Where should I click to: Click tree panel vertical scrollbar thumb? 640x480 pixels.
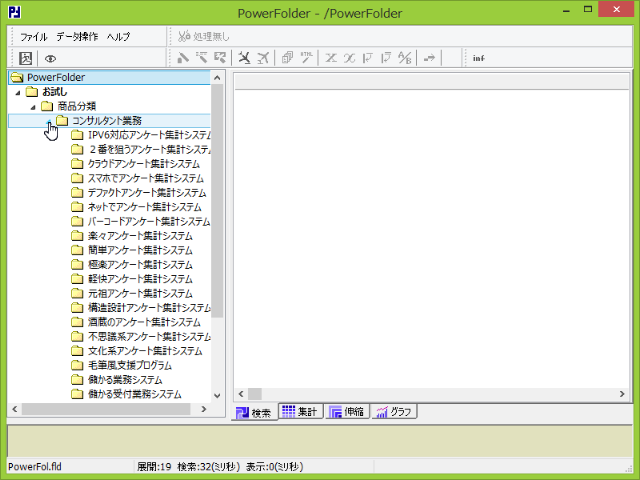coord(217,201)
